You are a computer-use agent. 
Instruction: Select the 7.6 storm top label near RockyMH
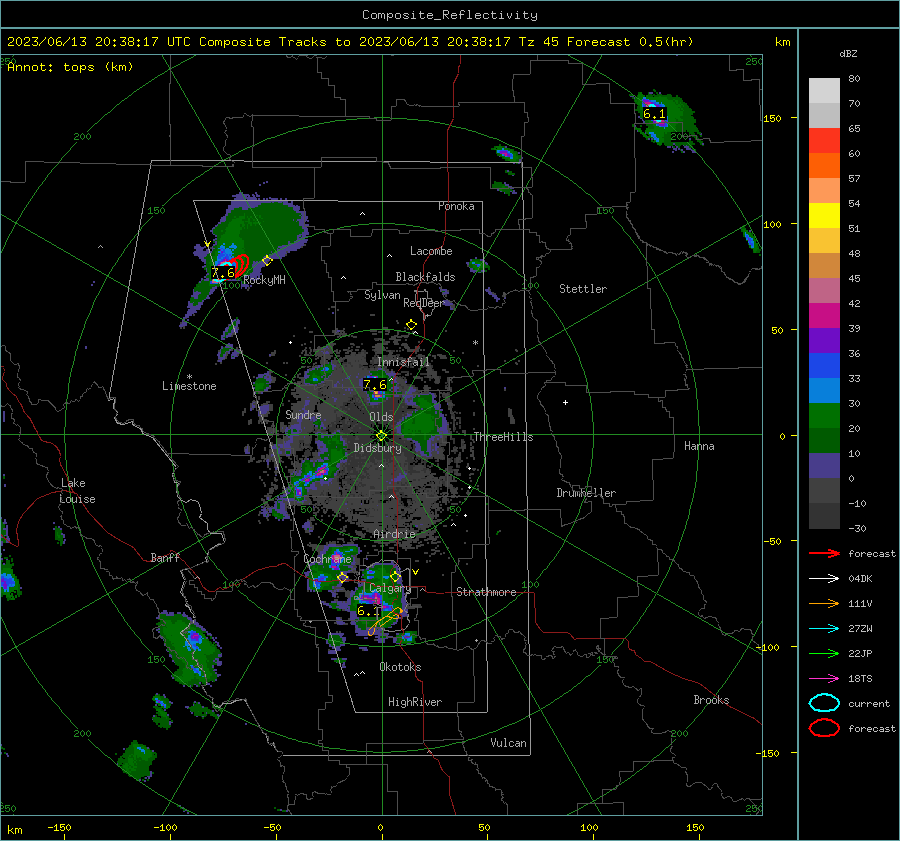(223, 273)
